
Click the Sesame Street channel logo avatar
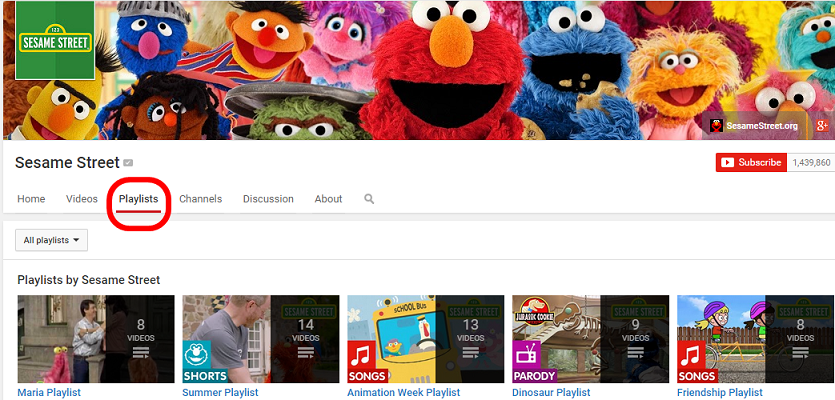coord(55,40)
